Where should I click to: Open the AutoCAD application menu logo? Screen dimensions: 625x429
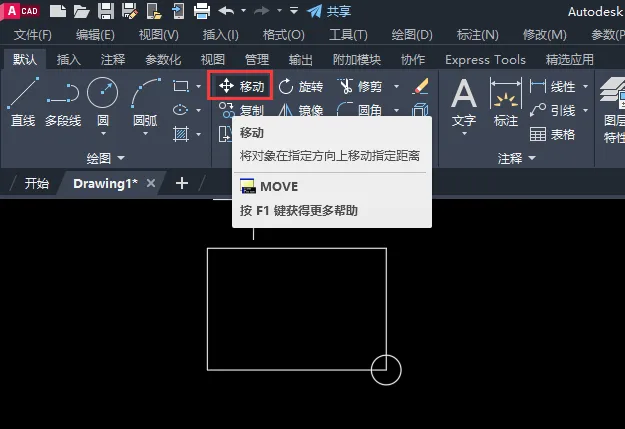tap(20, 10)
